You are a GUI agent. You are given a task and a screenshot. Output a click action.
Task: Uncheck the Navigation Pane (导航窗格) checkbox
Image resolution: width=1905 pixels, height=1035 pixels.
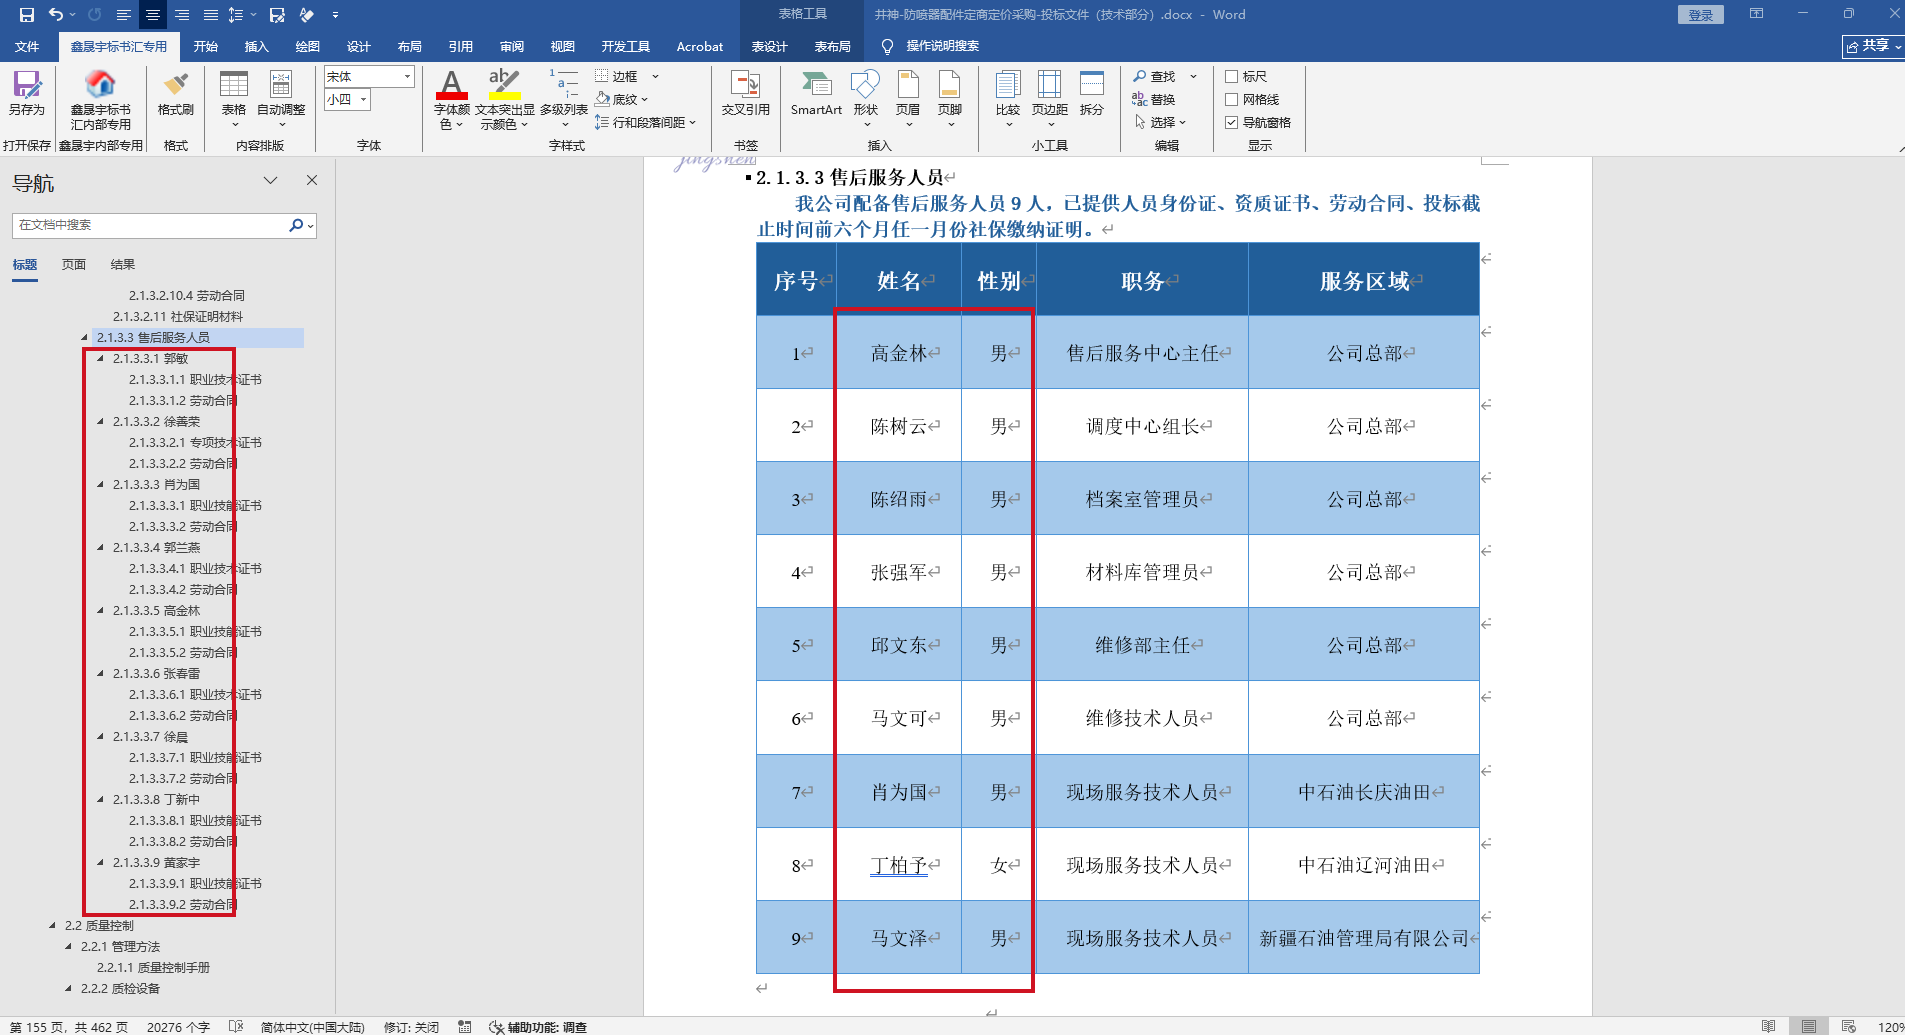pyautogui.click(x=1232, y=123)
